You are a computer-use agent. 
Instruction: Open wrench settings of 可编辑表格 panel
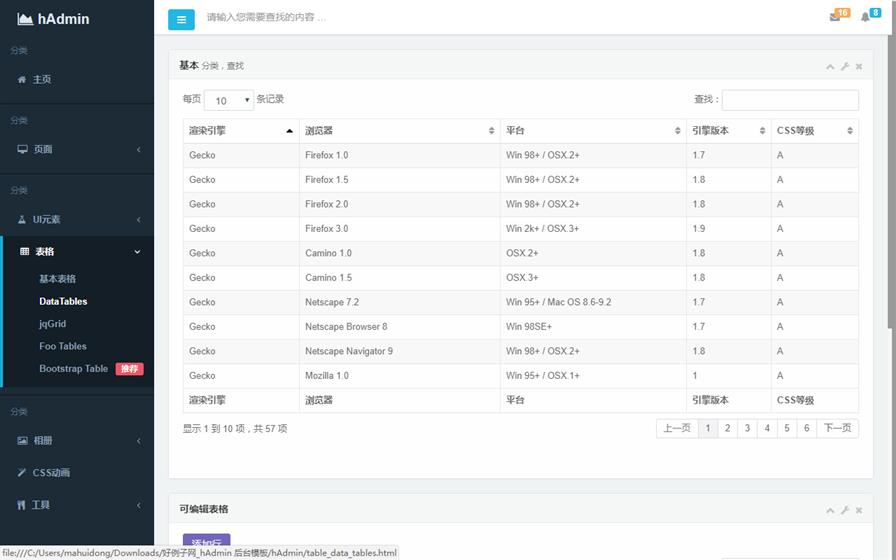click(x=845, y=510)
